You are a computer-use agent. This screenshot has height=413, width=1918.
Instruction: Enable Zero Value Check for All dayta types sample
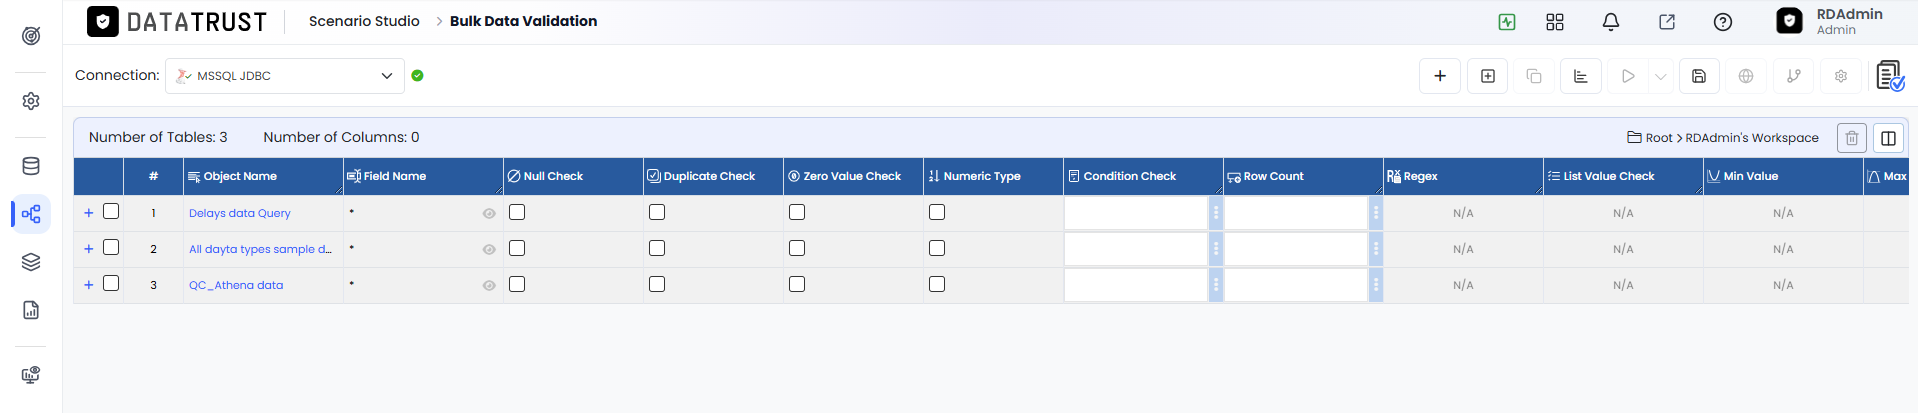coord(797,248)
